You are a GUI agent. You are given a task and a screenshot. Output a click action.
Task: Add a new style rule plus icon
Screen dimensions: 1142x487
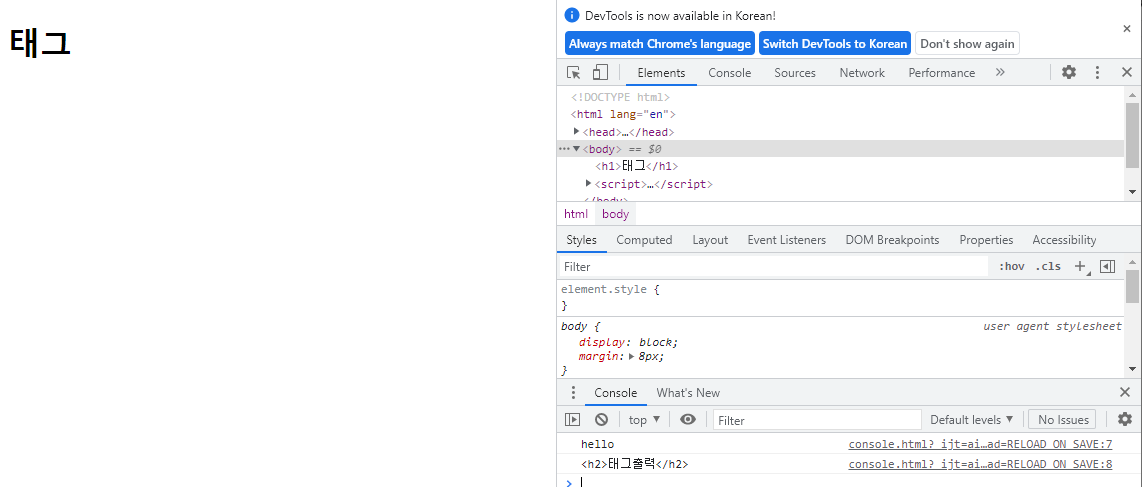pyautogui.click(x=1081, y=266)
